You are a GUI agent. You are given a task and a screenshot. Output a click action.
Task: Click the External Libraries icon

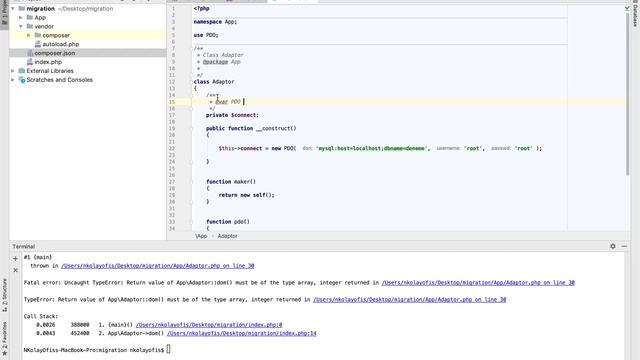pos(22,71)
